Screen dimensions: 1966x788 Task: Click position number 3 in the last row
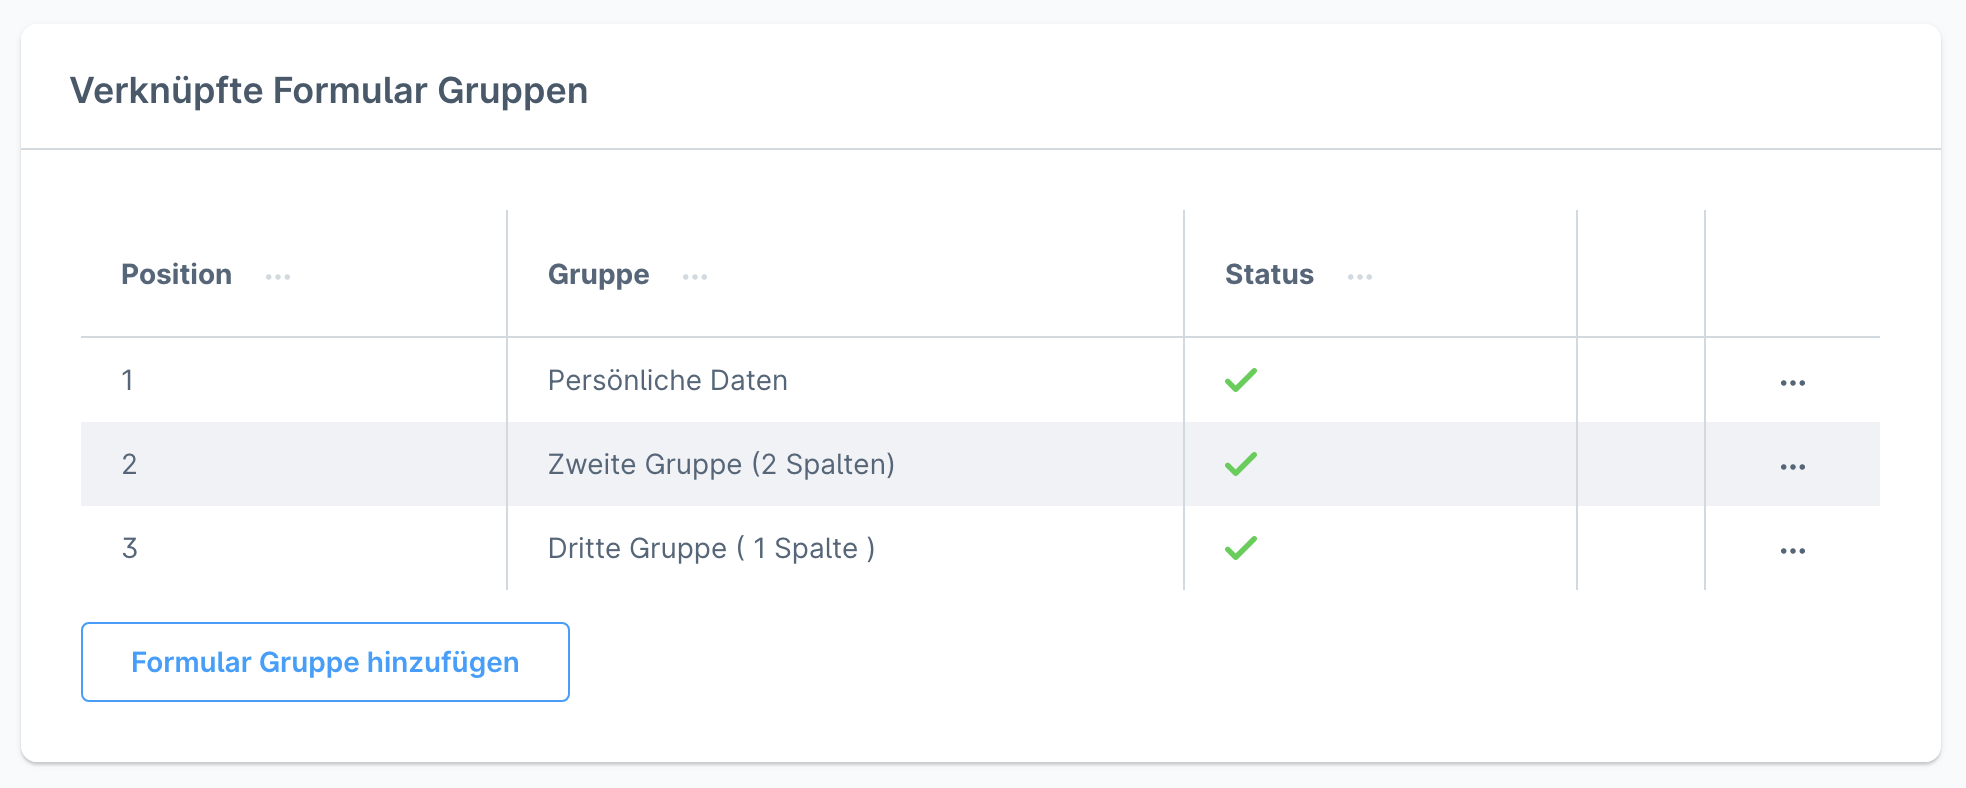click(x=129, y=549)
